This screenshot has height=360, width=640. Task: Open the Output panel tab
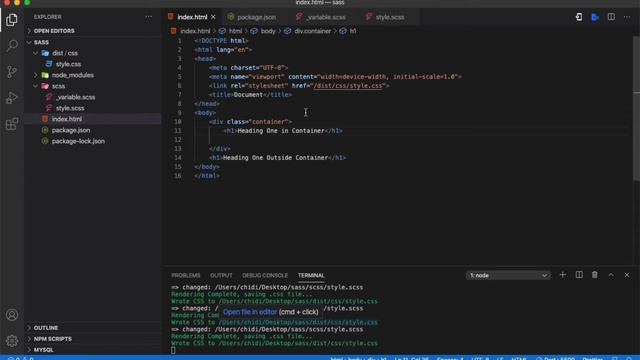[x=221, y=276]
